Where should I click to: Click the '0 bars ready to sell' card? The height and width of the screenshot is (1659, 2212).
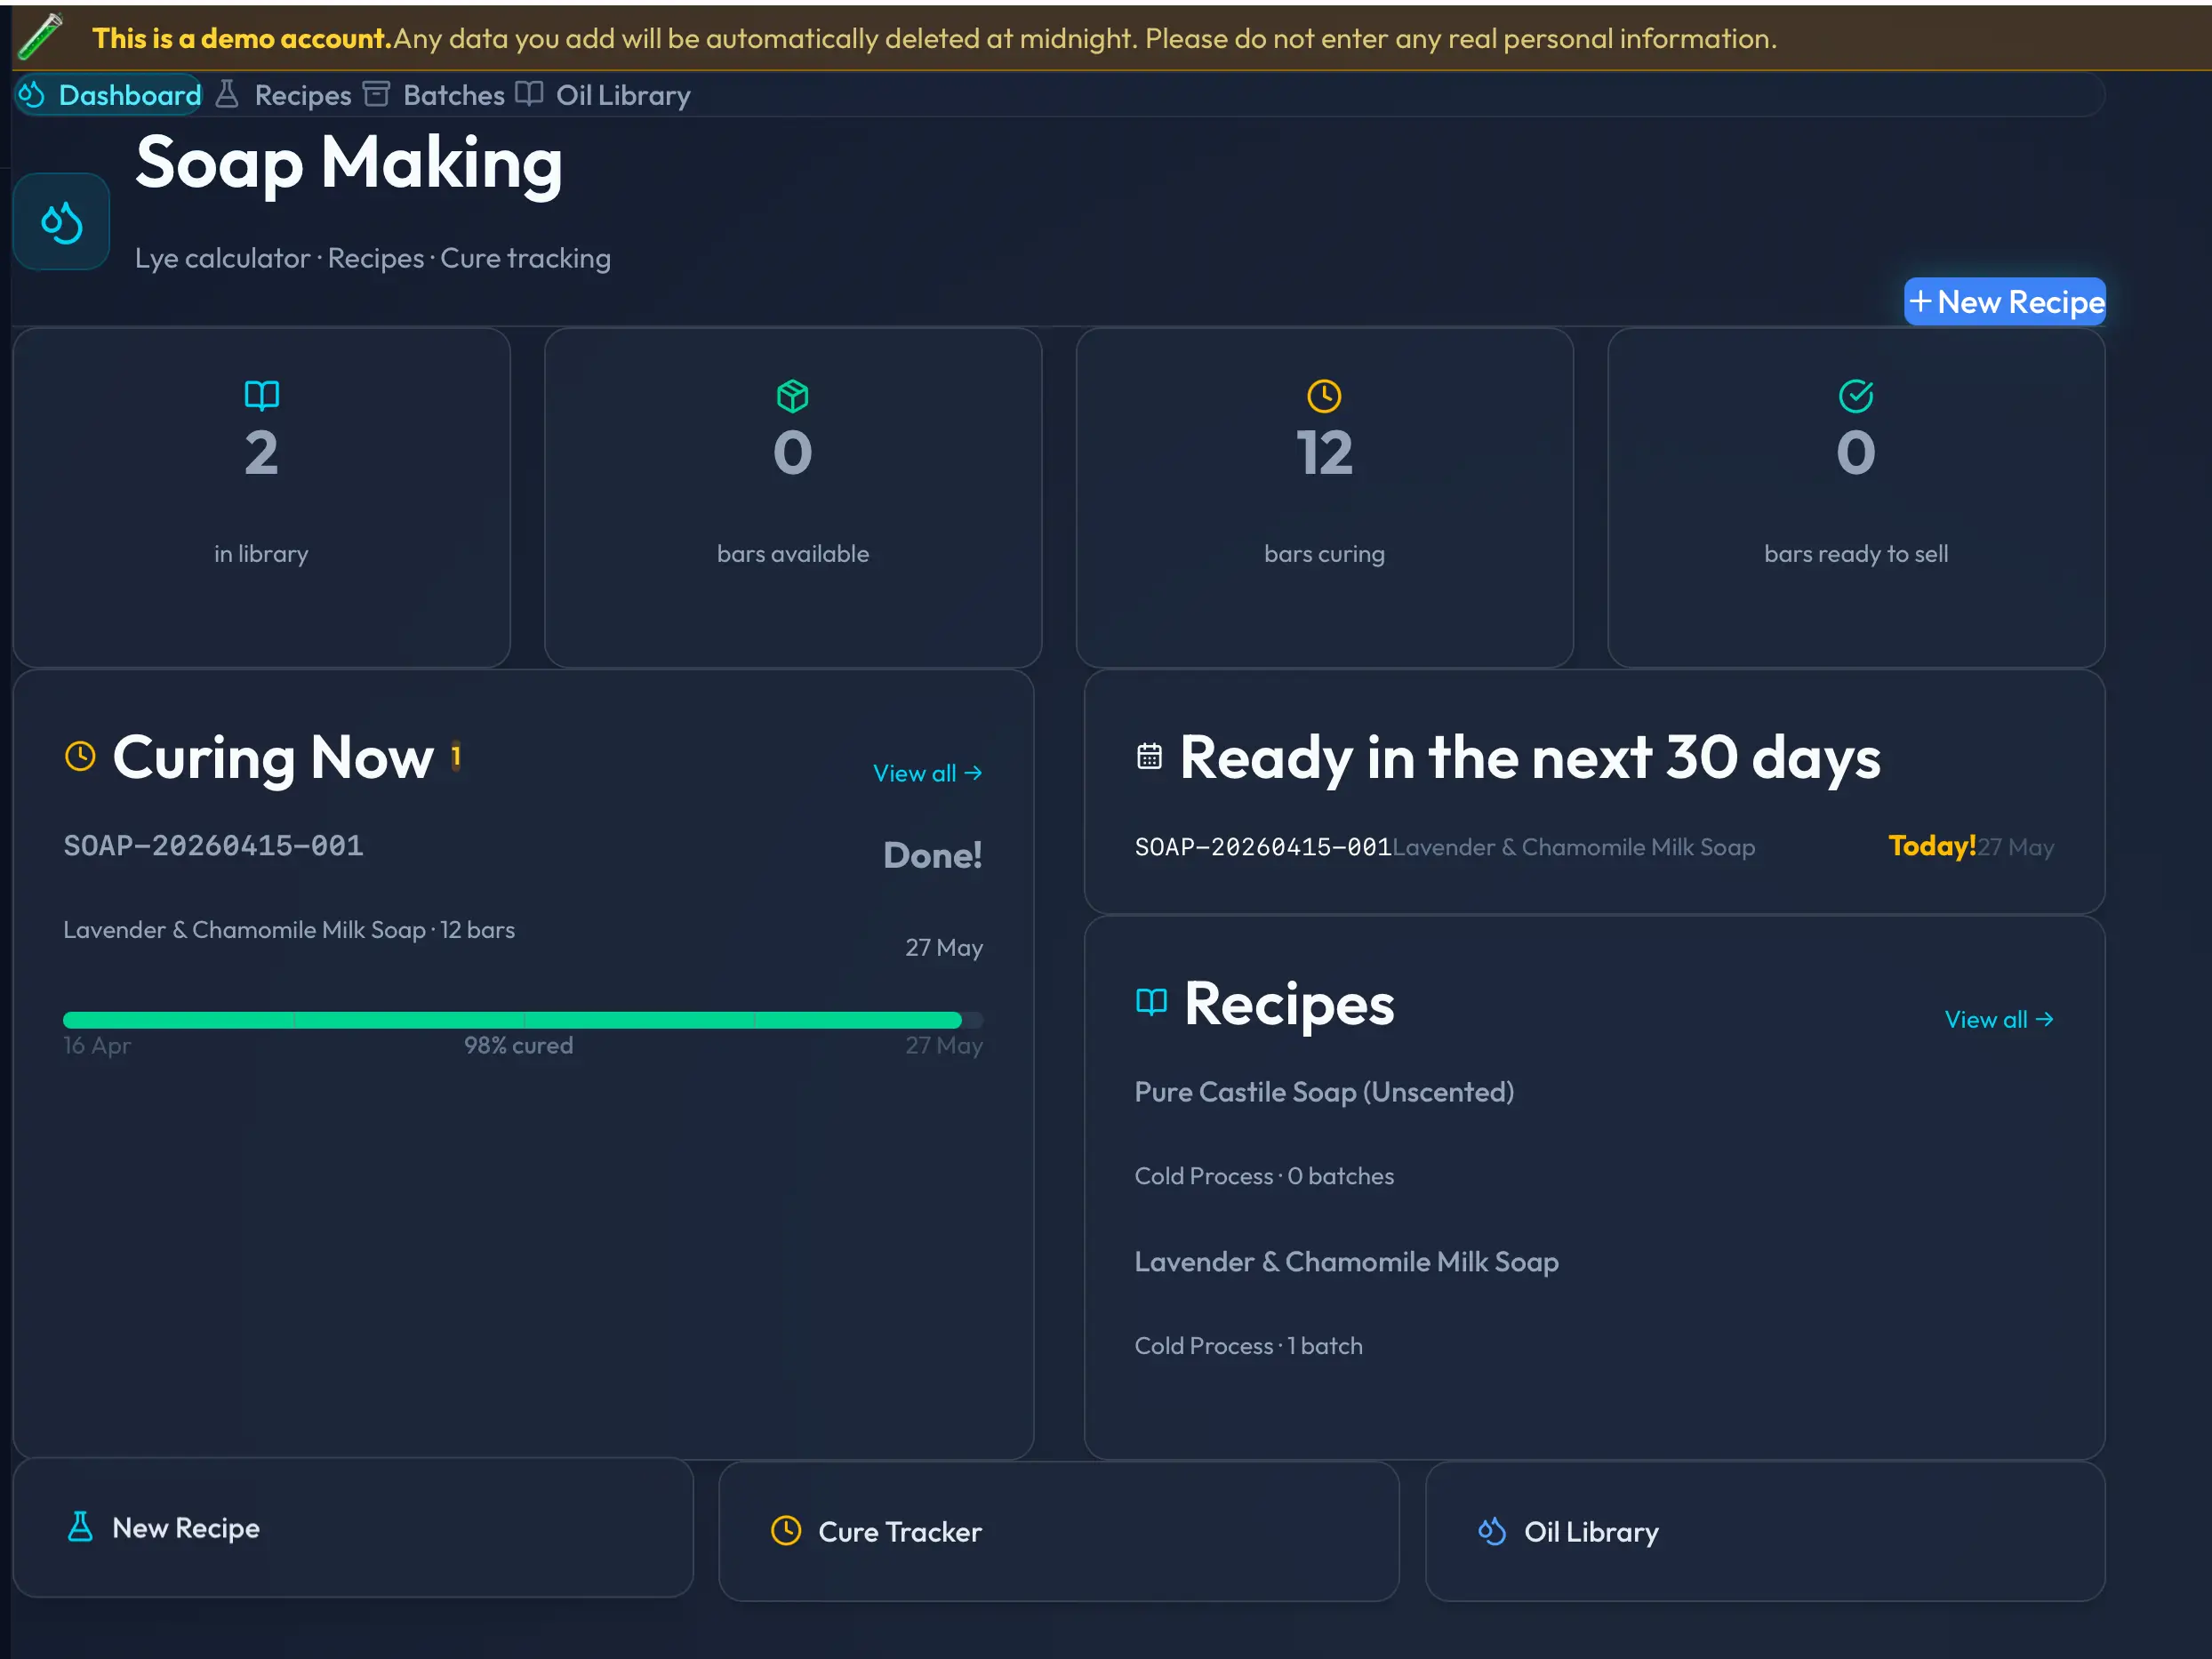1856,498
